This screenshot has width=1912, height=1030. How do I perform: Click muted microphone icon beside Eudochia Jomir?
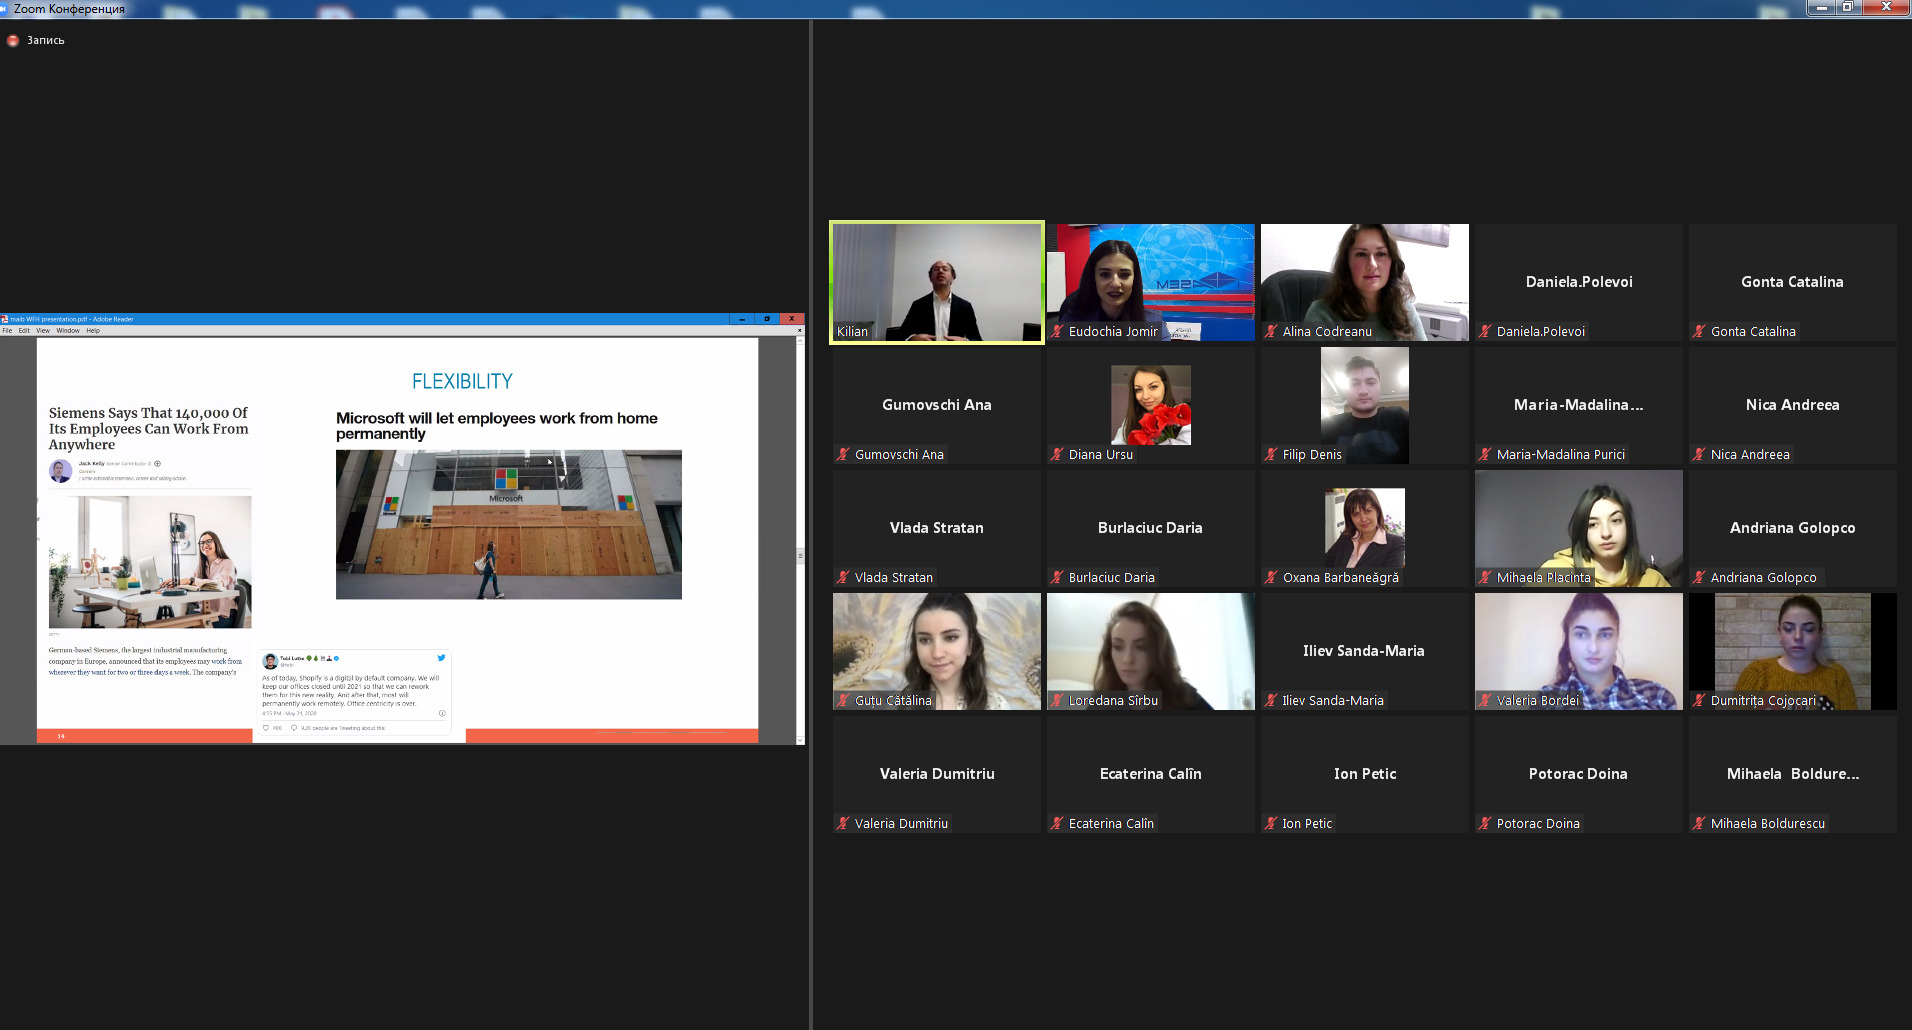tap(1057, 332)
